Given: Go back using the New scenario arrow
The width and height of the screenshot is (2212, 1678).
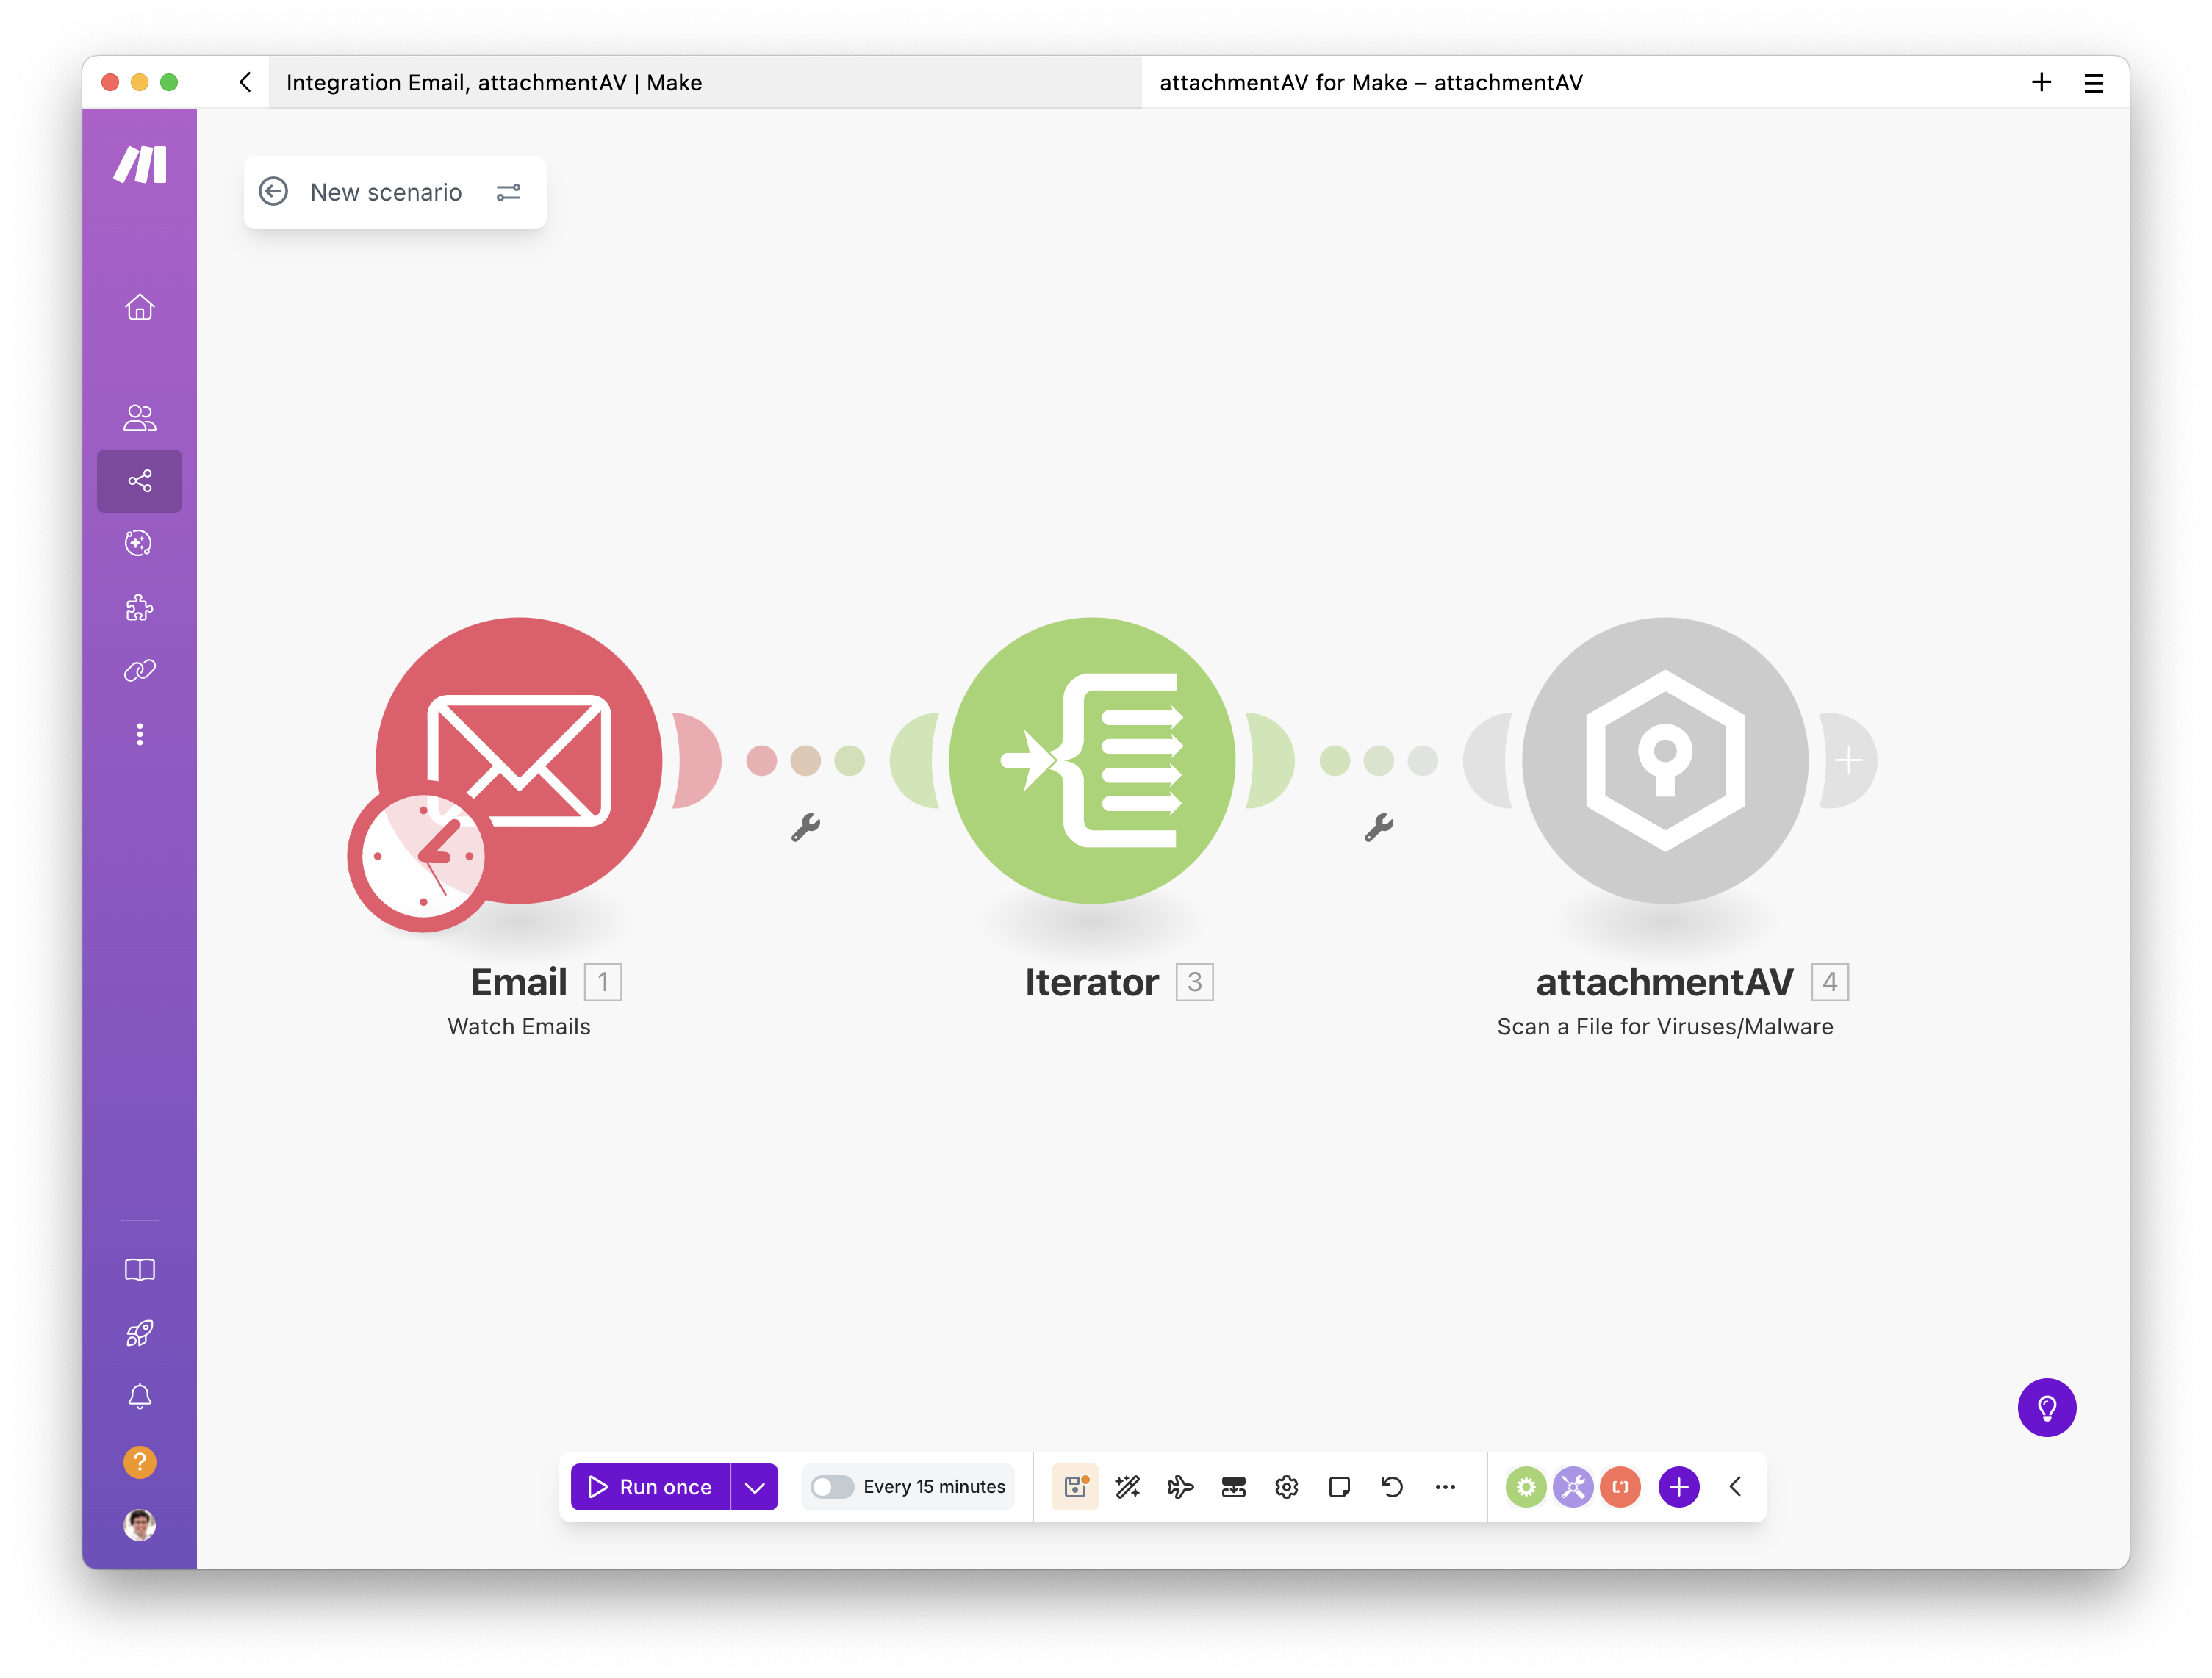Looking at the screenshot, I should (x=273, y=191).
